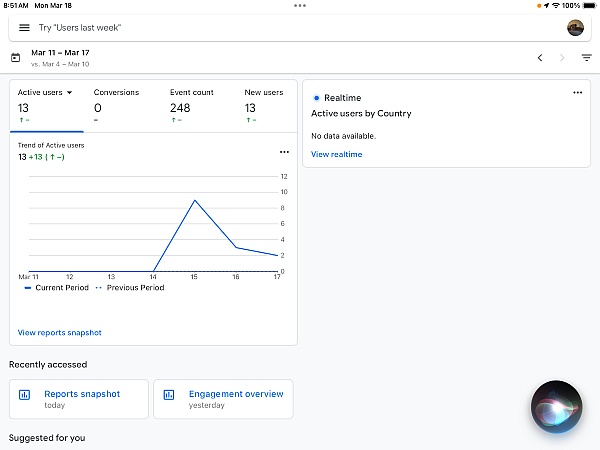
Task: Open Engagement overview recently accessed card
Action: coord(224,398)
